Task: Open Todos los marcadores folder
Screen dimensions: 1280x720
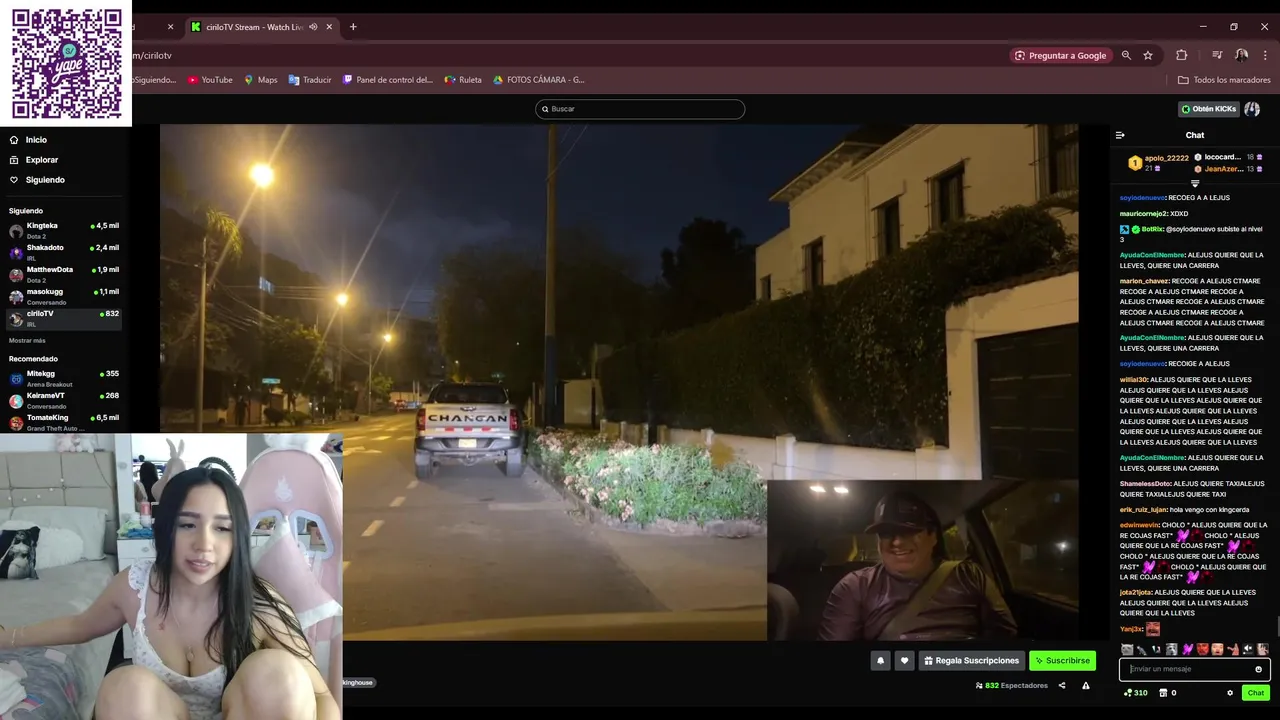Action: tap(1224, 80)
